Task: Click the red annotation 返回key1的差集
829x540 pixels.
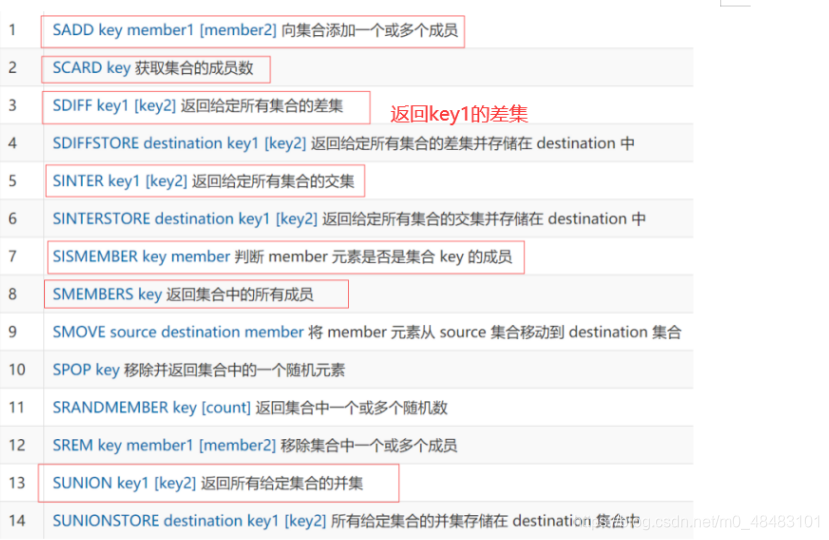Action: coord(459,114)
